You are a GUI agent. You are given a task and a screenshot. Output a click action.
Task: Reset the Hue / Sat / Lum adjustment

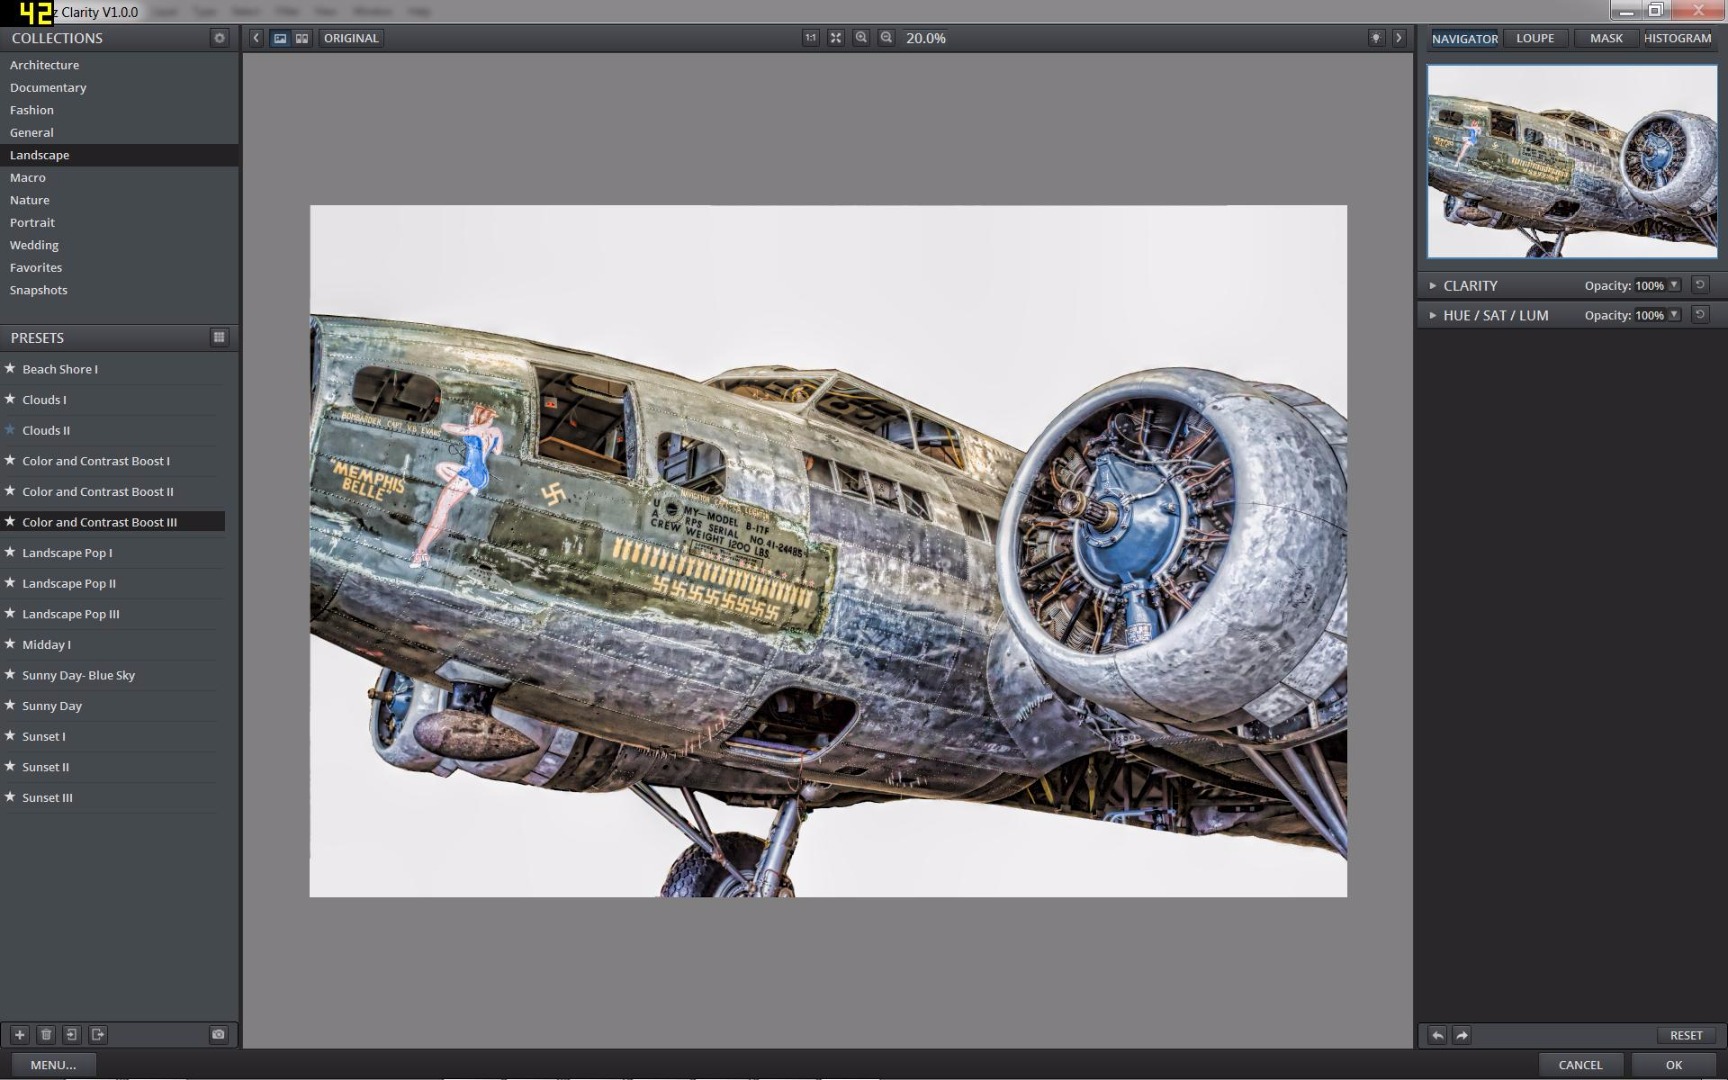[x=1700, y=314]
